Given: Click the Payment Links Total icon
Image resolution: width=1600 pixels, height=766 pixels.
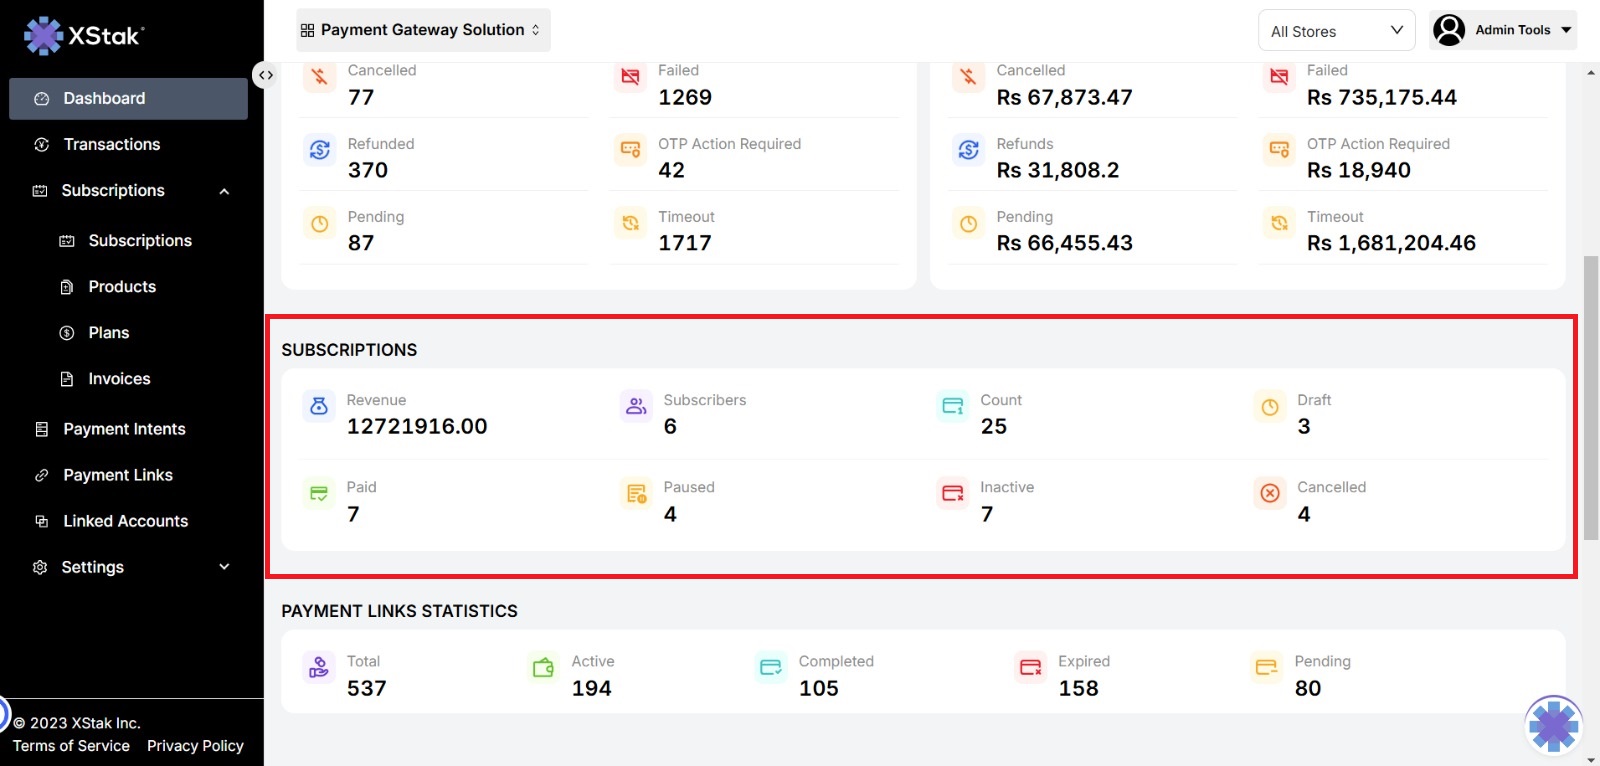Looking at the screenshot, I should [319, 667].
